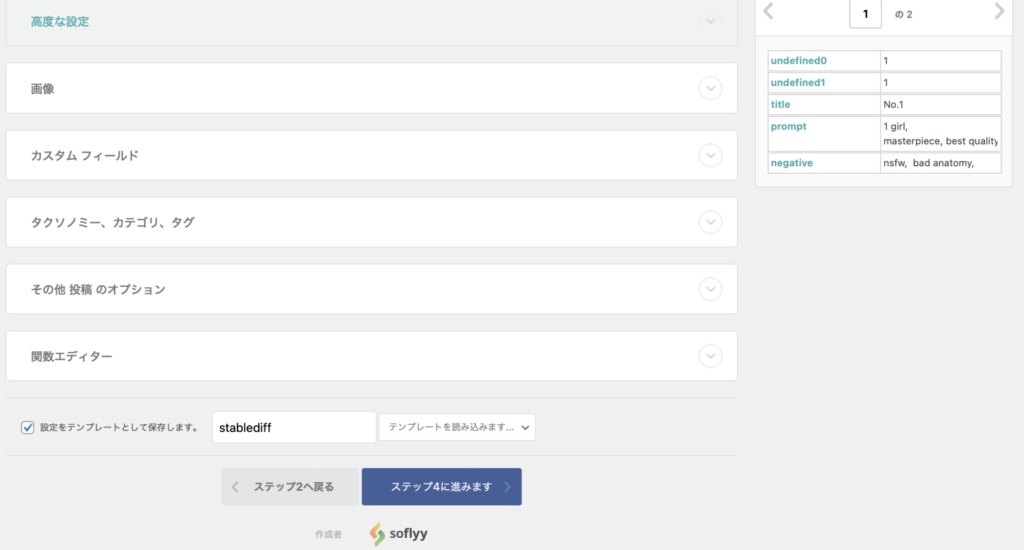Toggle 設定をテンプレートとして保存します checkbox
Screen dimensions: 1024x550
click(x=28, y=428)
